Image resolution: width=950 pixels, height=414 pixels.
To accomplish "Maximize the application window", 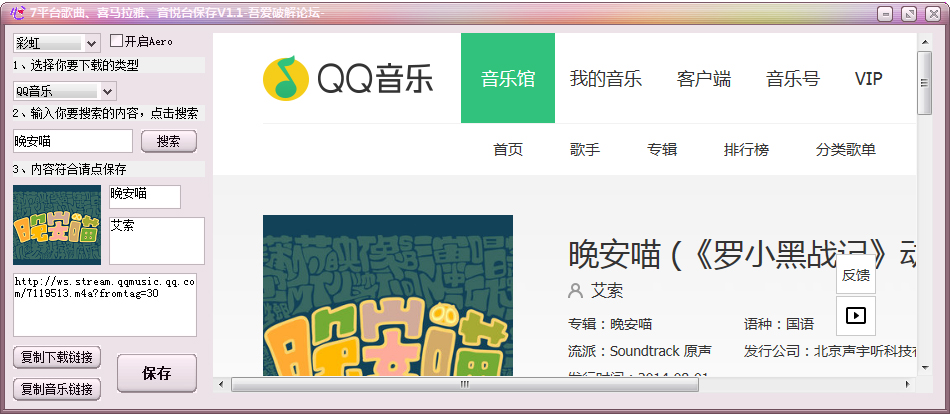I will pos(909,15).
